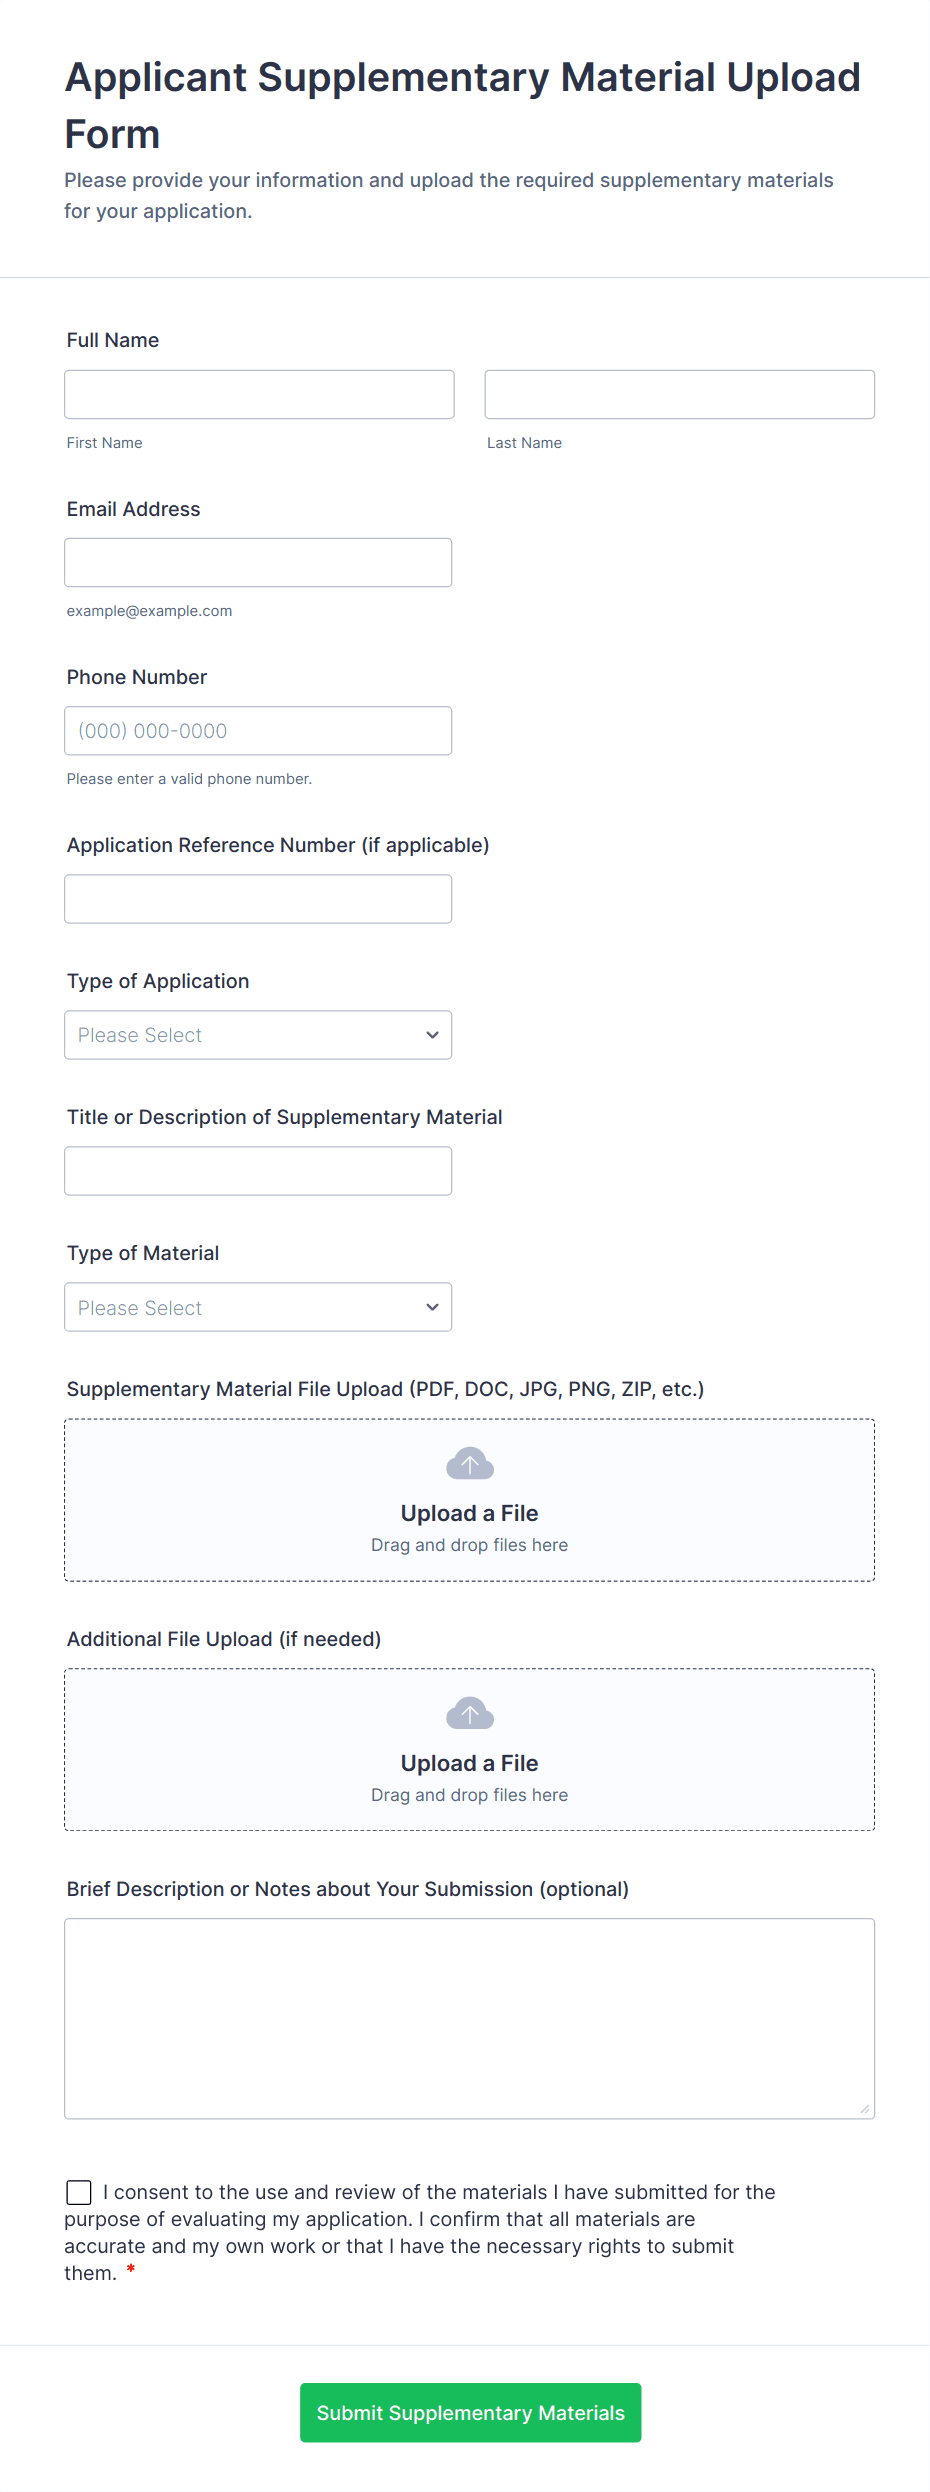Click the Title or Description of Supplementary Material field
This screenshot has height=2492, width=930.
258,1171
